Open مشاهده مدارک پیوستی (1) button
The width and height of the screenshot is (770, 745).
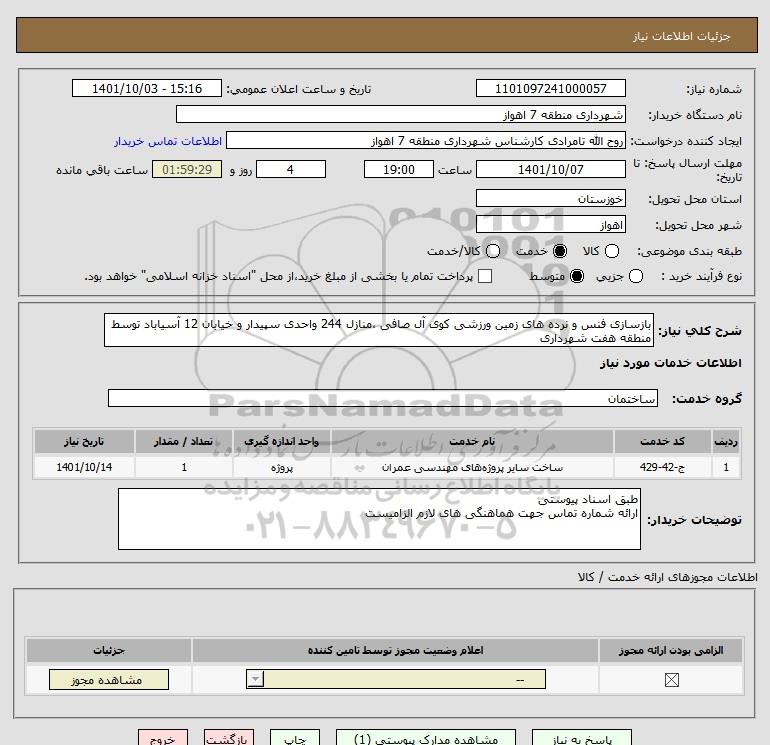point(426,738)
